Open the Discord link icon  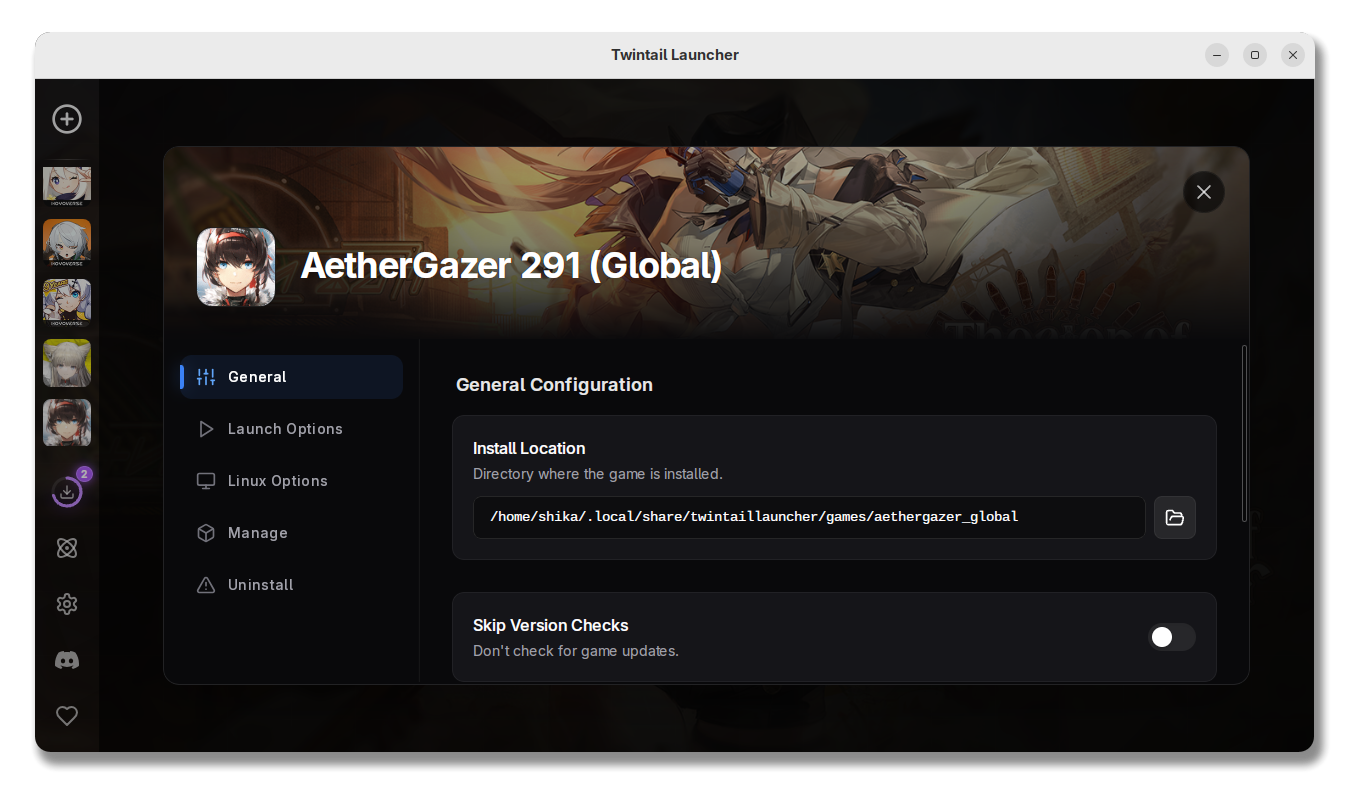tap(67, 660)
